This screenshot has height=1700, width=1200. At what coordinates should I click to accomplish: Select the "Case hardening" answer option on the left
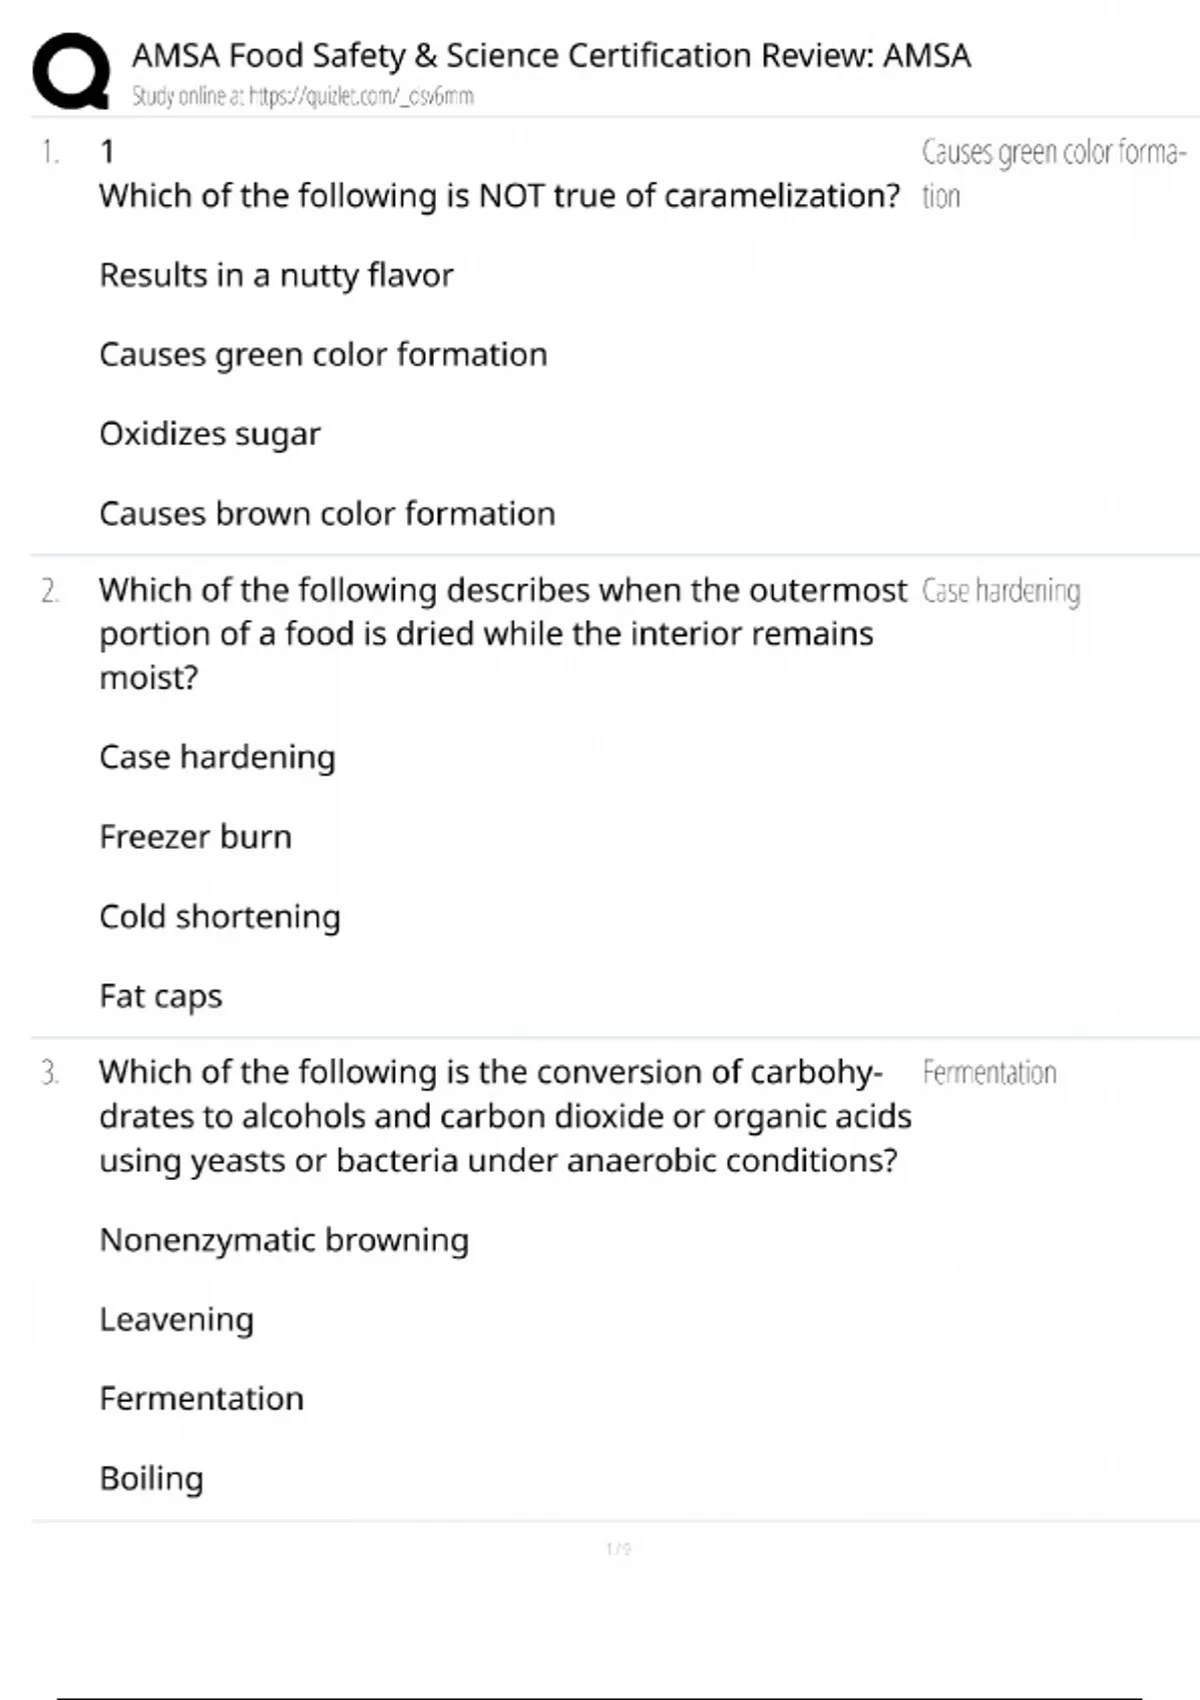click(x=217, y=757)
